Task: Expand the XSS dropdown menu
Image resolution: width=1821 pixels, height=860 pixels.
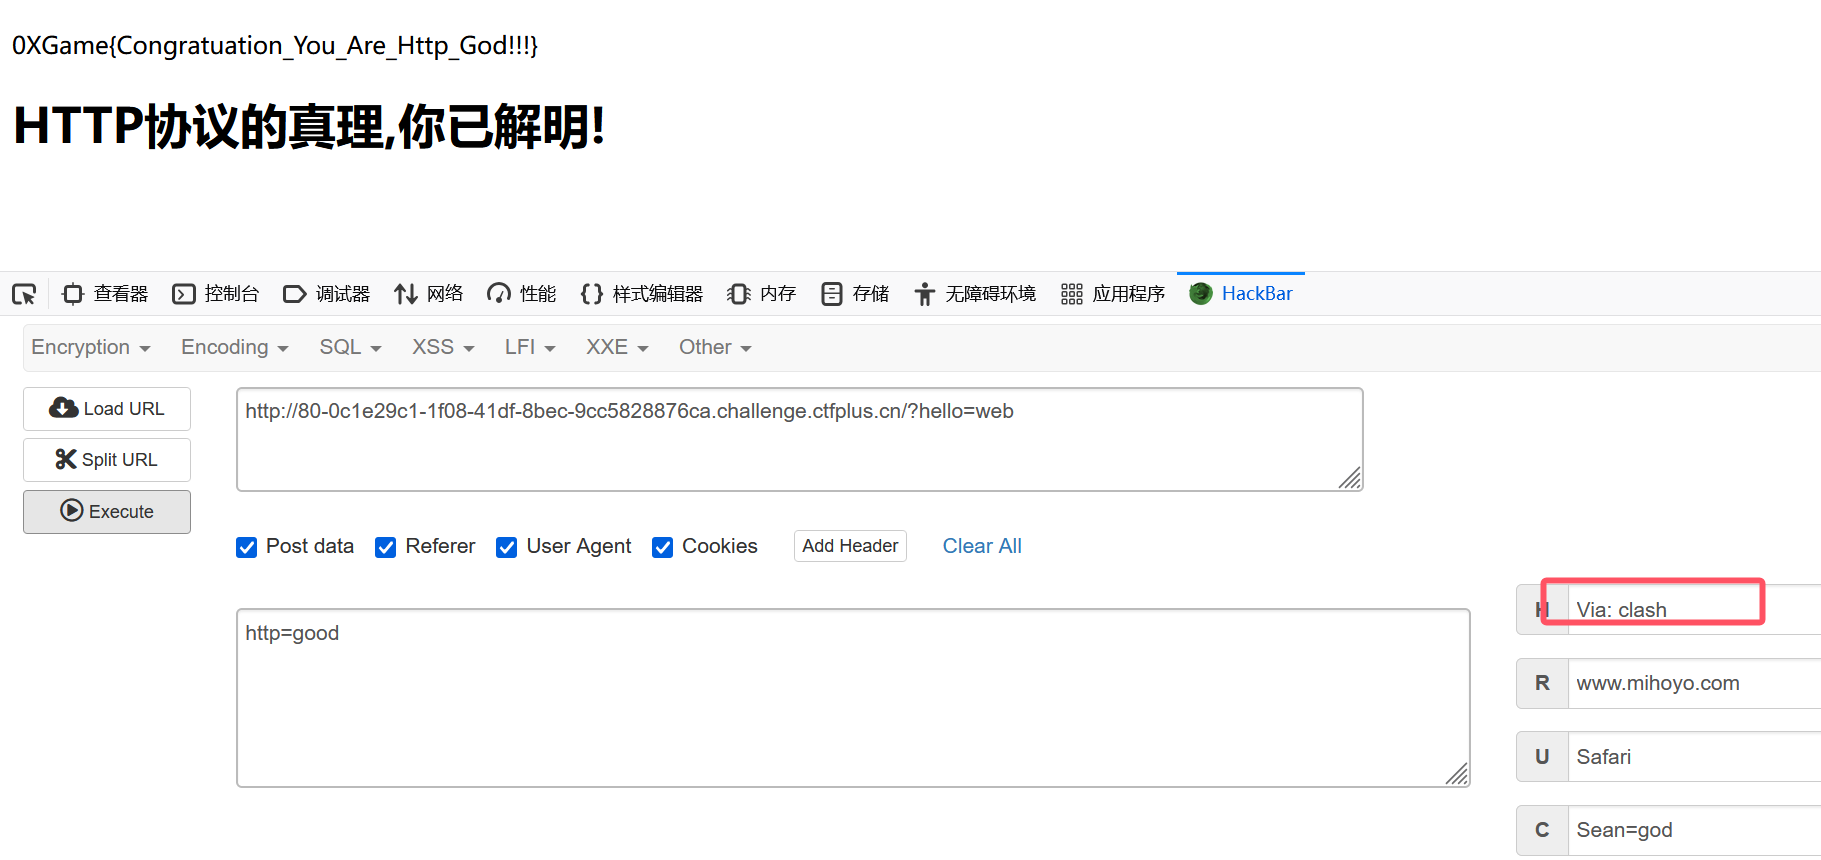Action: click(x=442, y=347)
